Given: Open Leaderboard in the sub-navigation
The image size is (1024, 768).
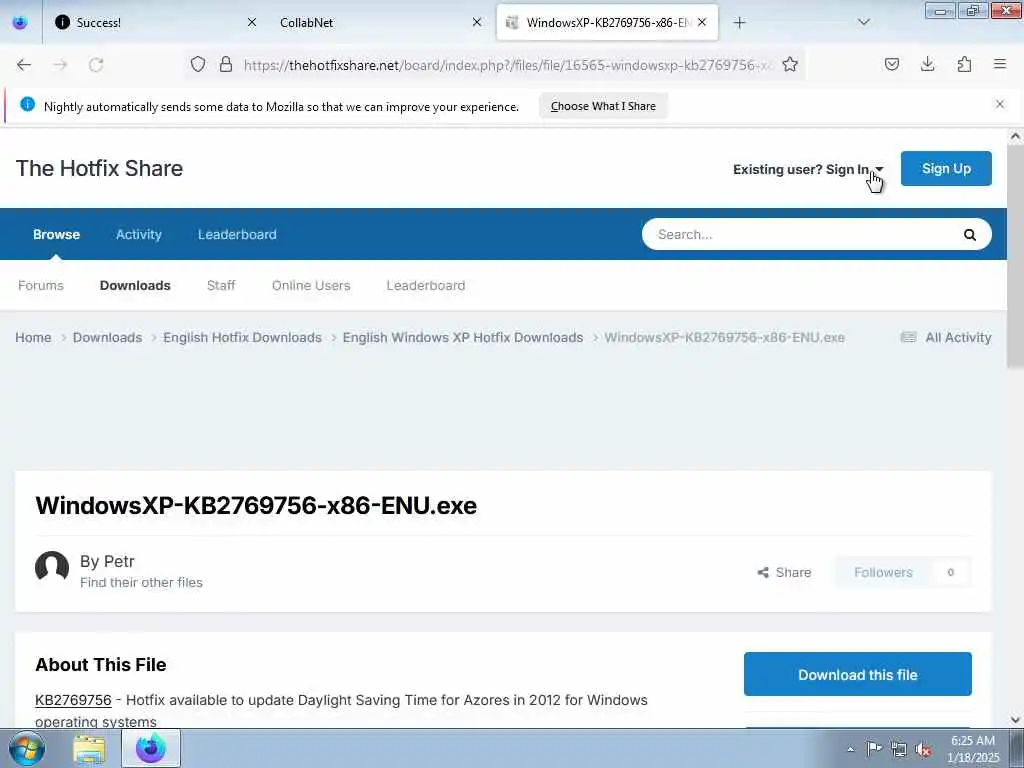Looking at the screenshot, I should coord(426,285).
